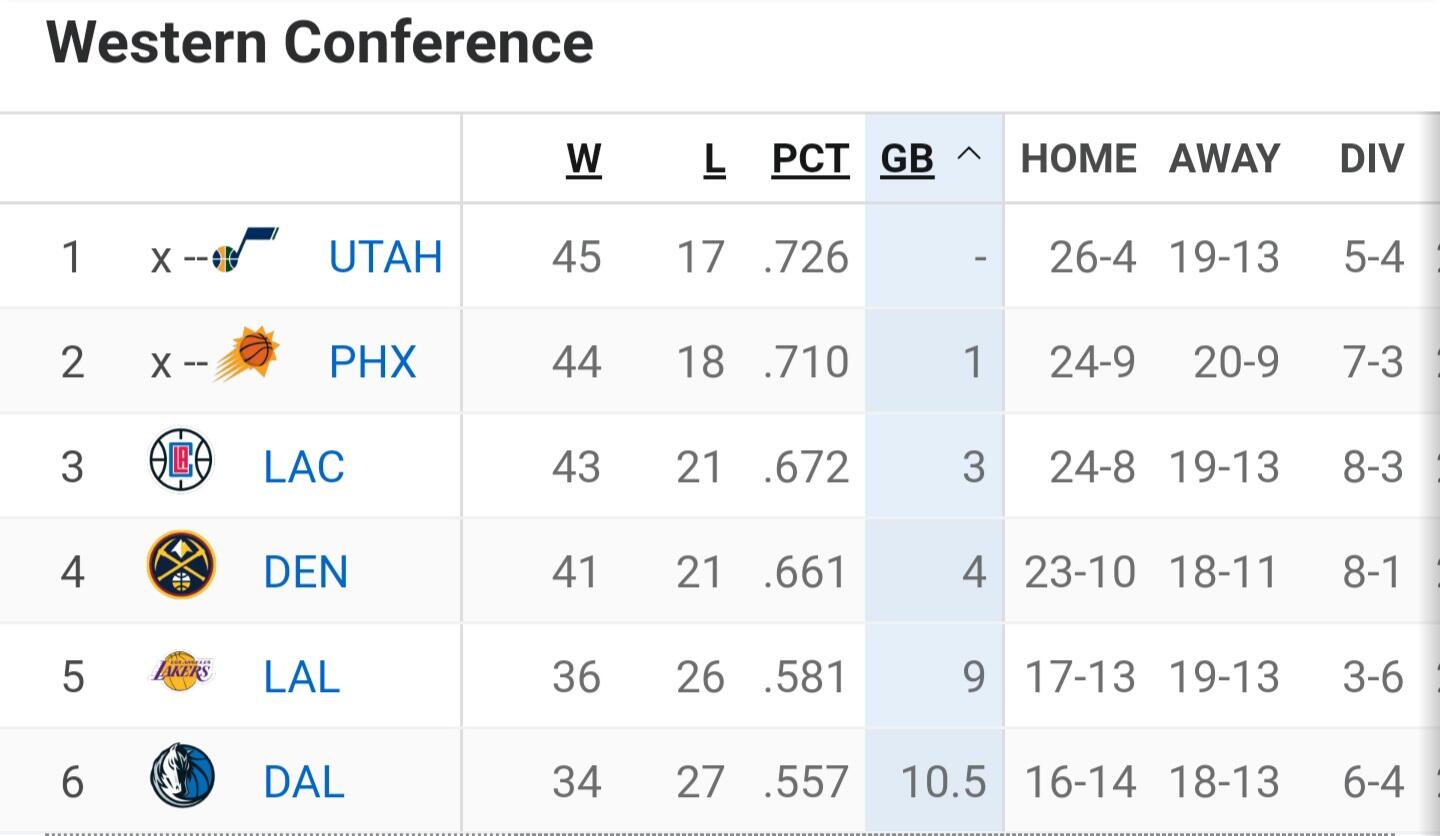Open the DEN team link
This screenshot has height=836, width=1440.
click(x=306, y=572)
